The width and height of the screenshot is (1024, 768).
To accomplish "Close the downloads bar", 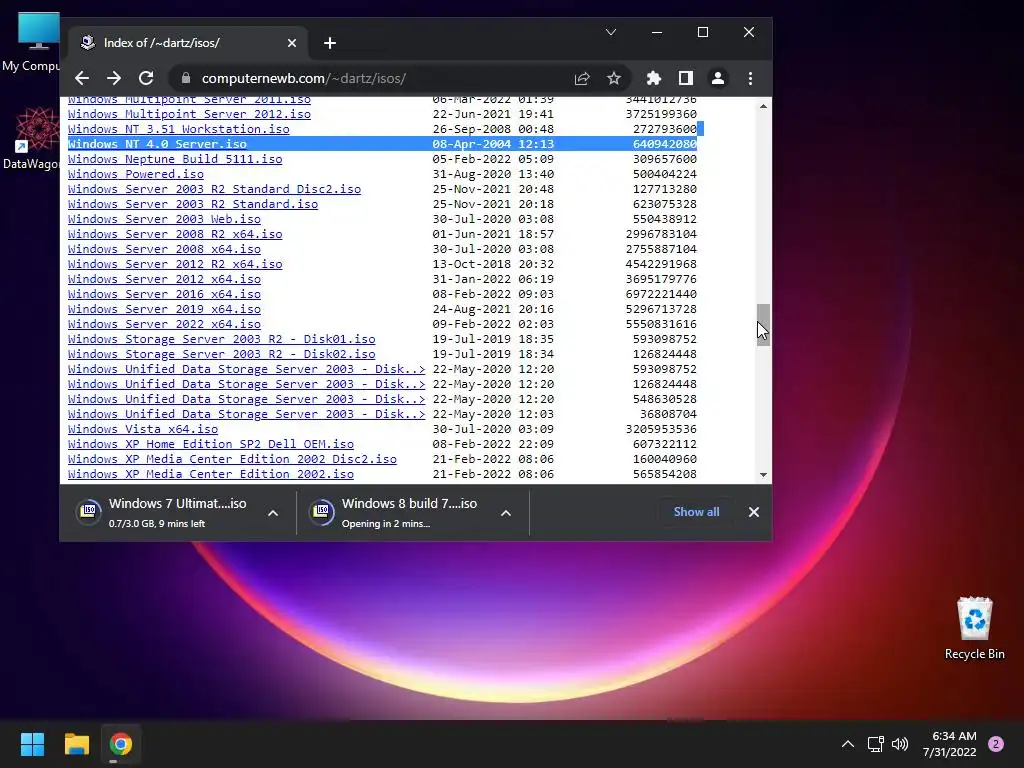I will tap(754, 512).
